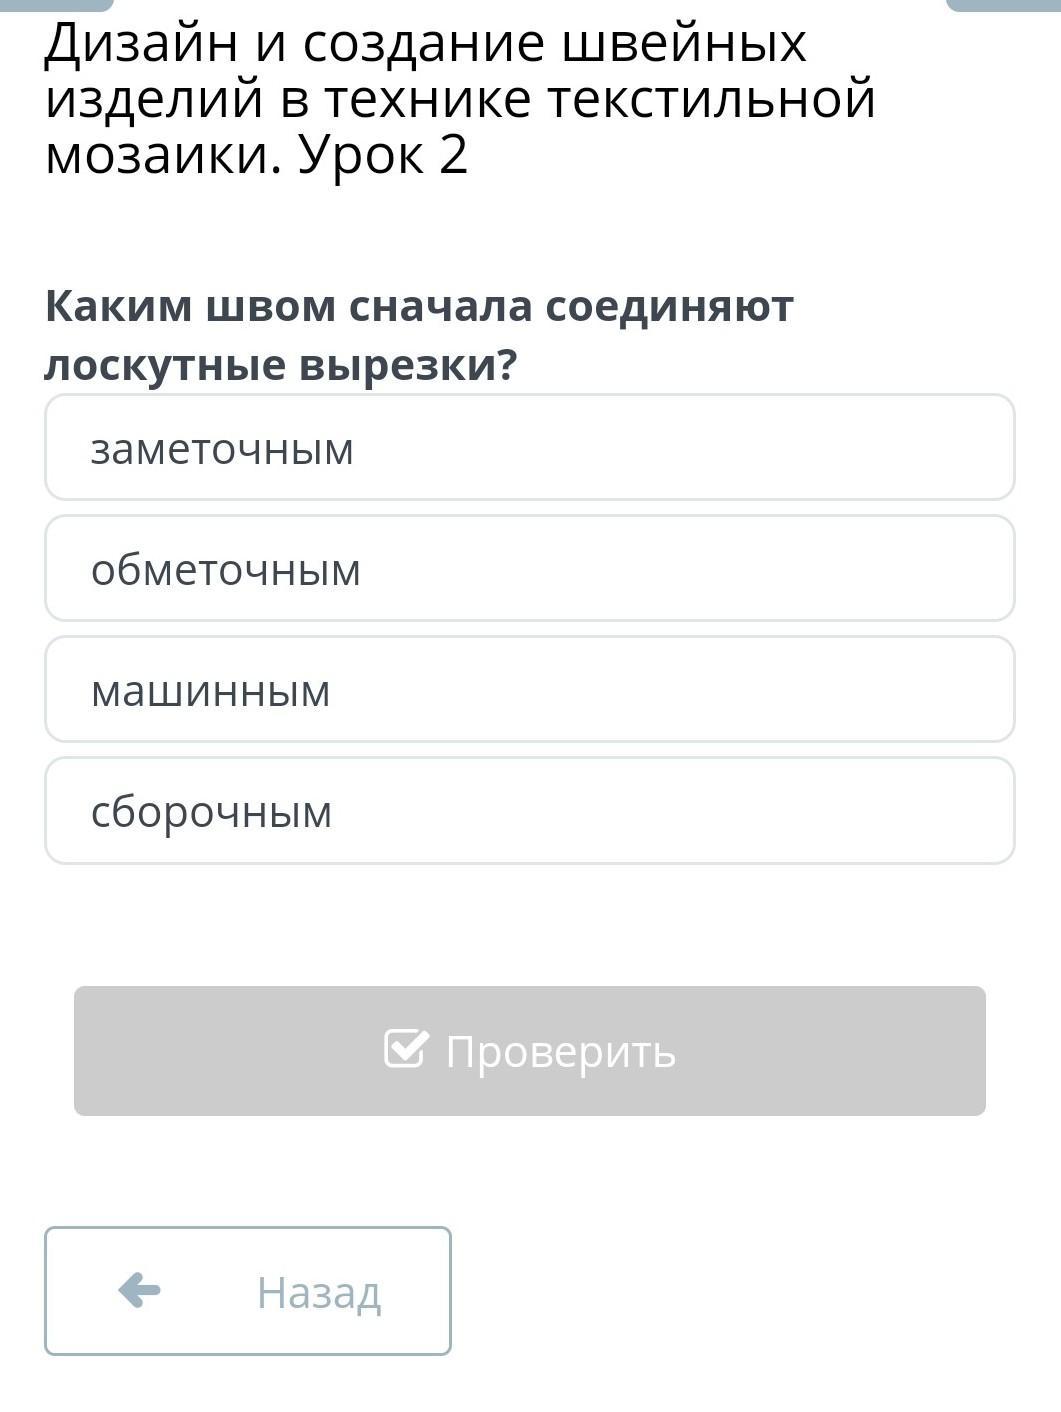This screenshot has width=1061, height=1412.
Task: Click 'Урок 2' in the page title
Action: point(383,156)
